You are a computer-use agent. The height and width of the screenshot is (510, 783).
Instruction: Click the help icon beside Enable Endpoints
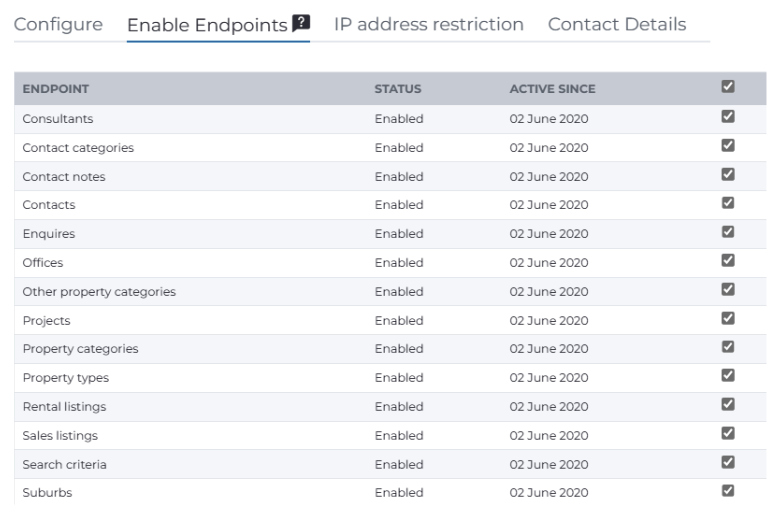[300, 24]
